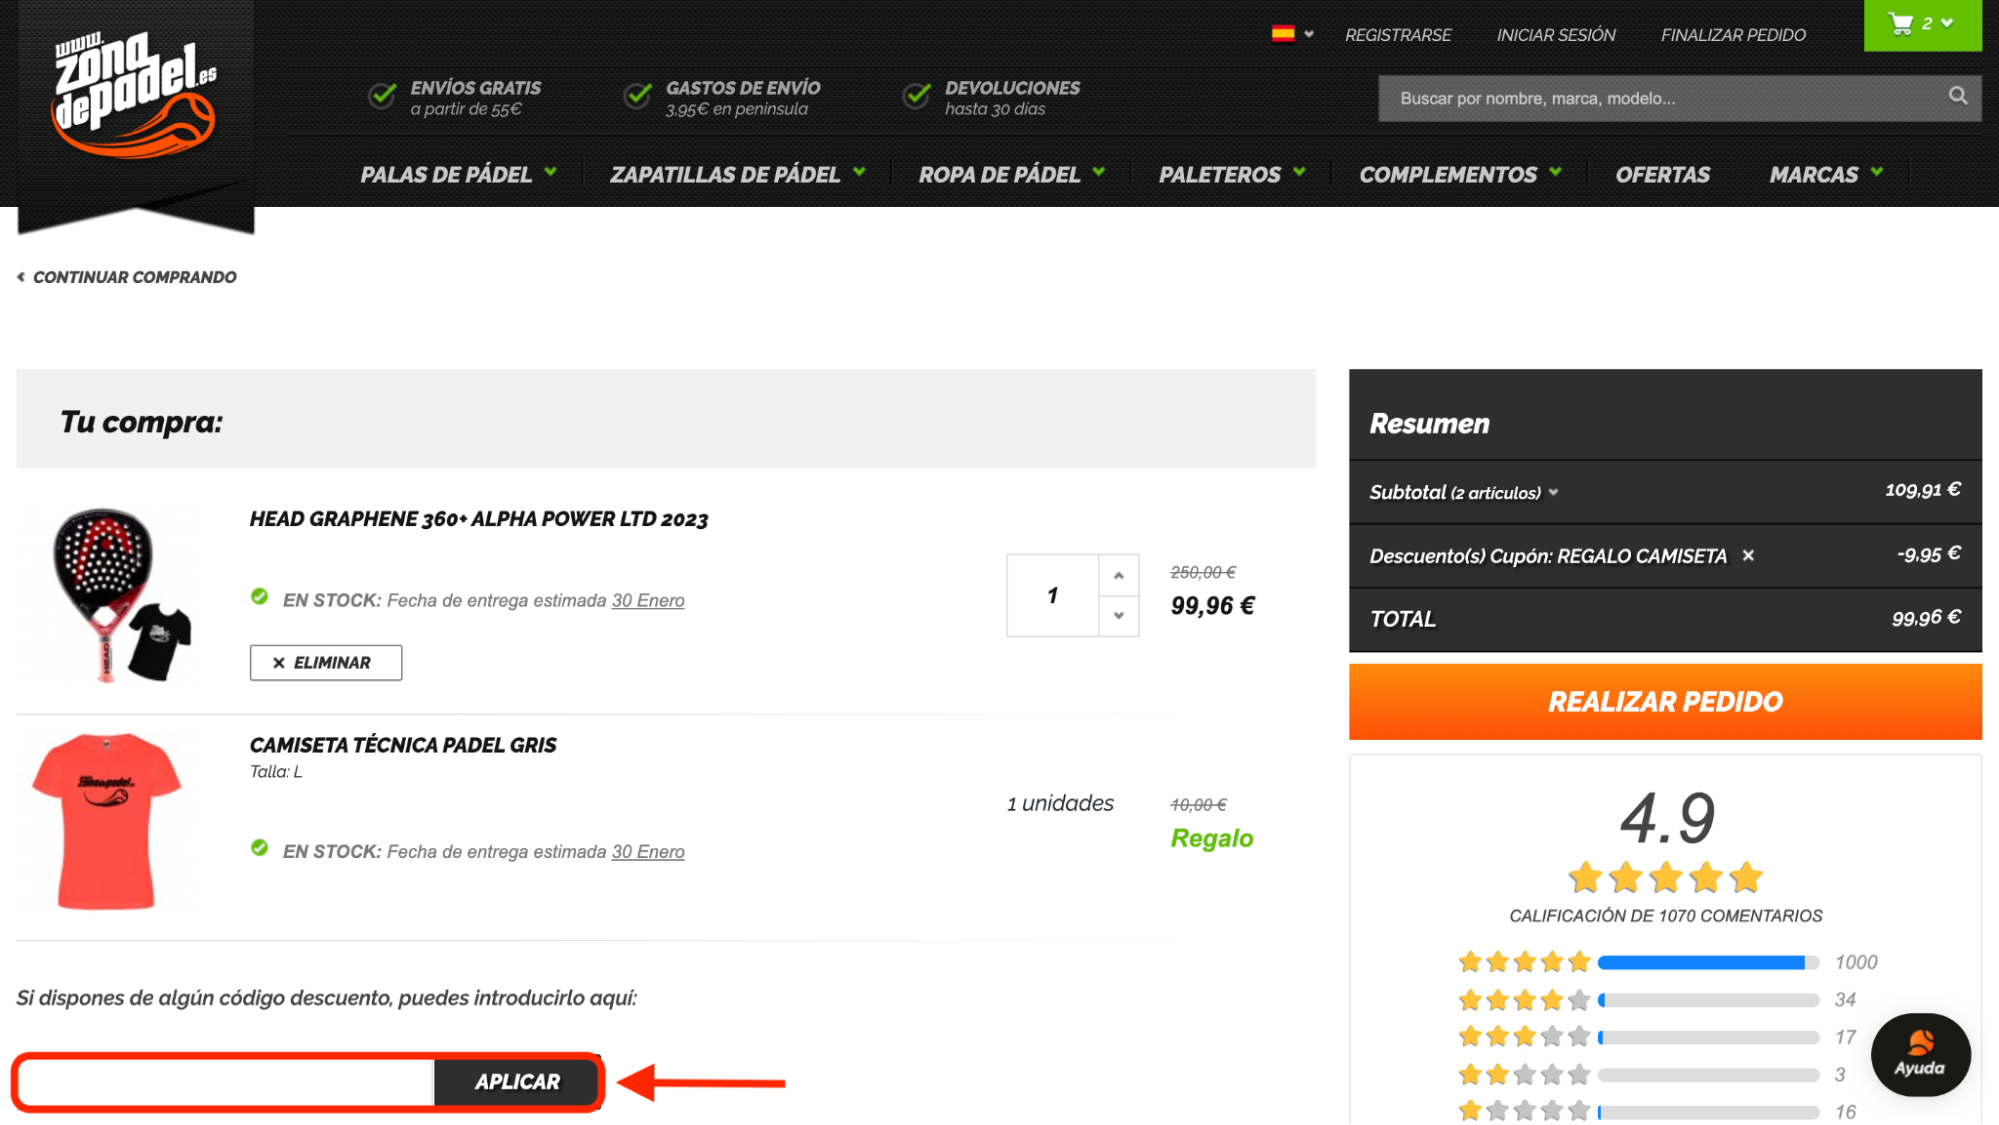Apply the discount code with Aplicar
The height and width of the screenshot is (1125, 1999).
pos(517,1082)
